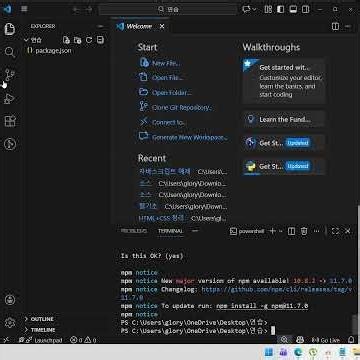The width and height of the screenshot is (360, 360).
Task: Open the Get started walkthrough card
Action: pyautogui.click(x=284, y=81)
